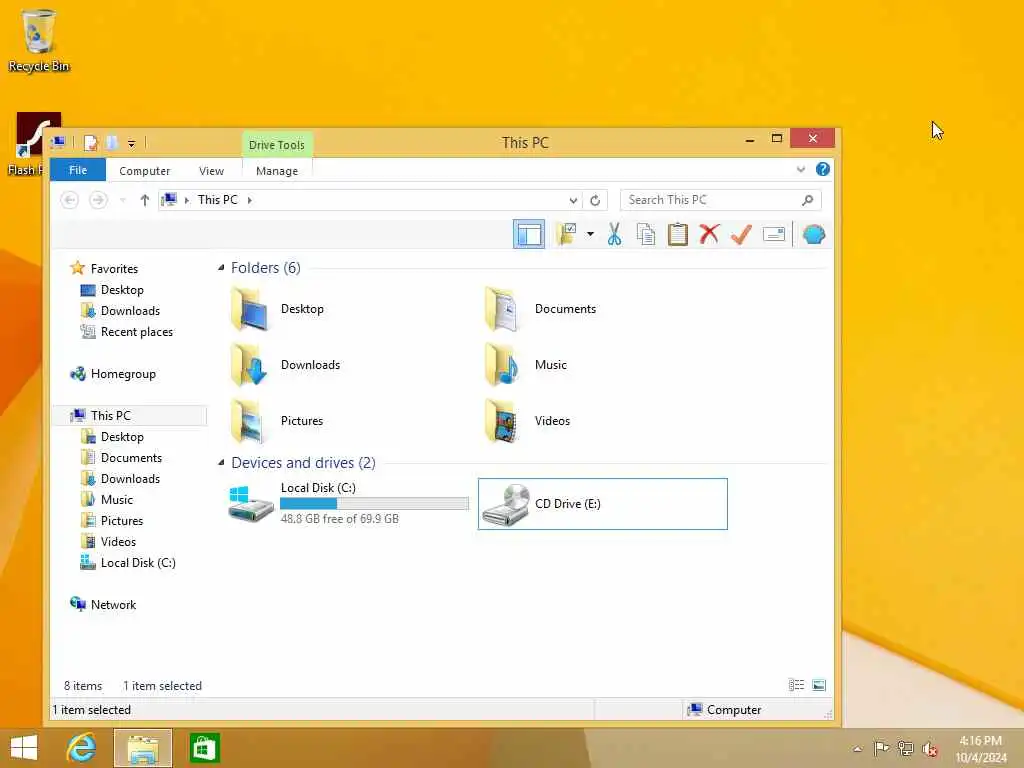
Task: Click the Local Disk (C:) usage bar
Action: click(374, 504)
